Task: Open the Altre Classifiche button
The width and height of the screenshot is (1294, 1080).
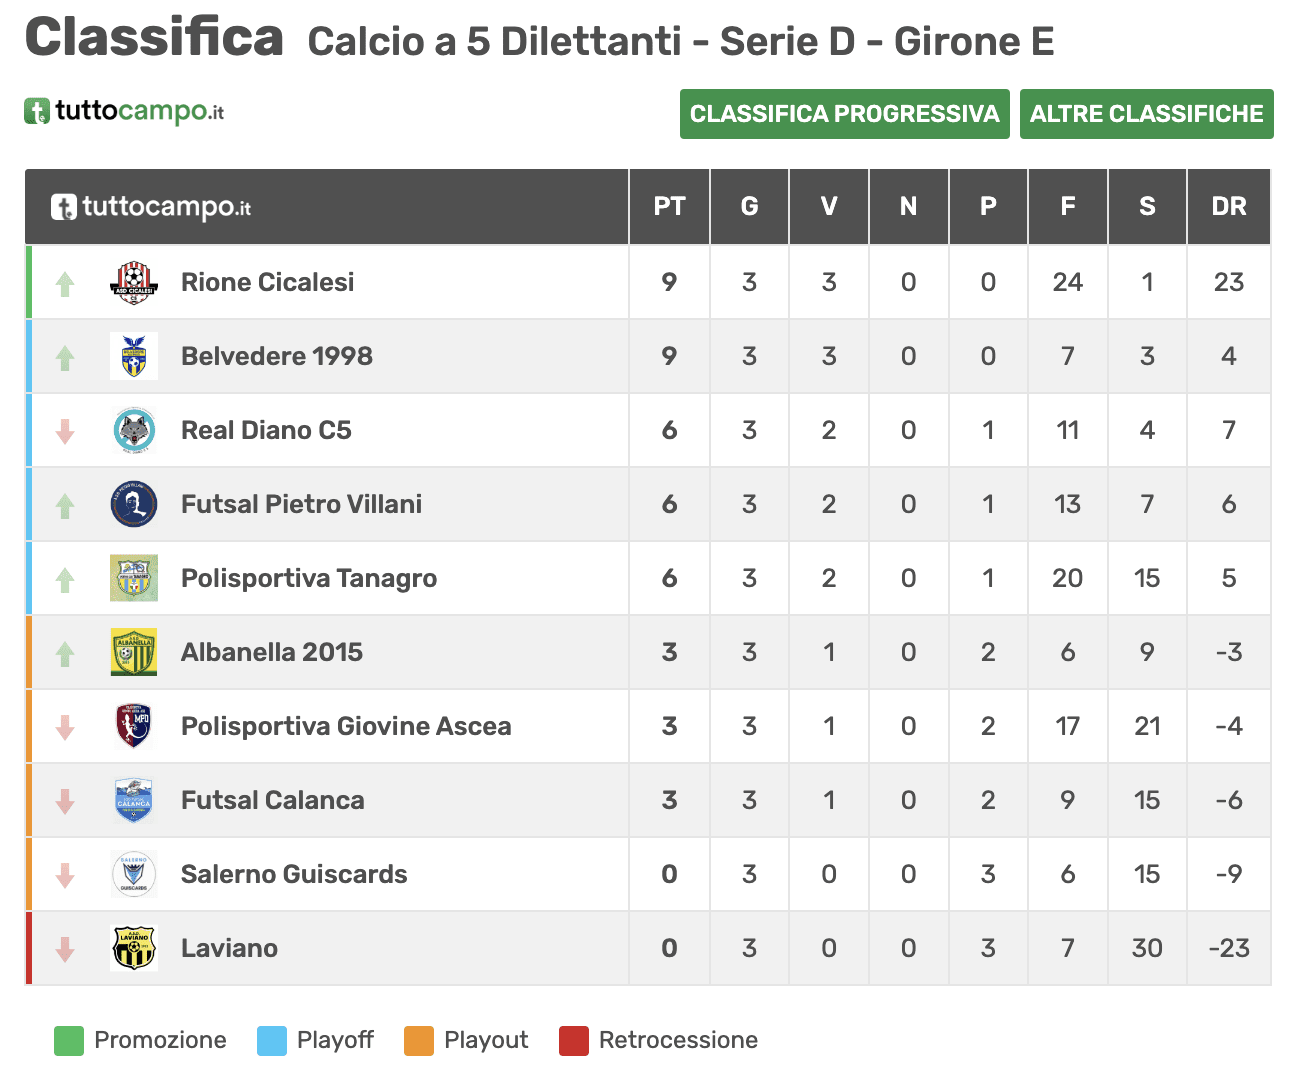Action: coord(1147,114)
